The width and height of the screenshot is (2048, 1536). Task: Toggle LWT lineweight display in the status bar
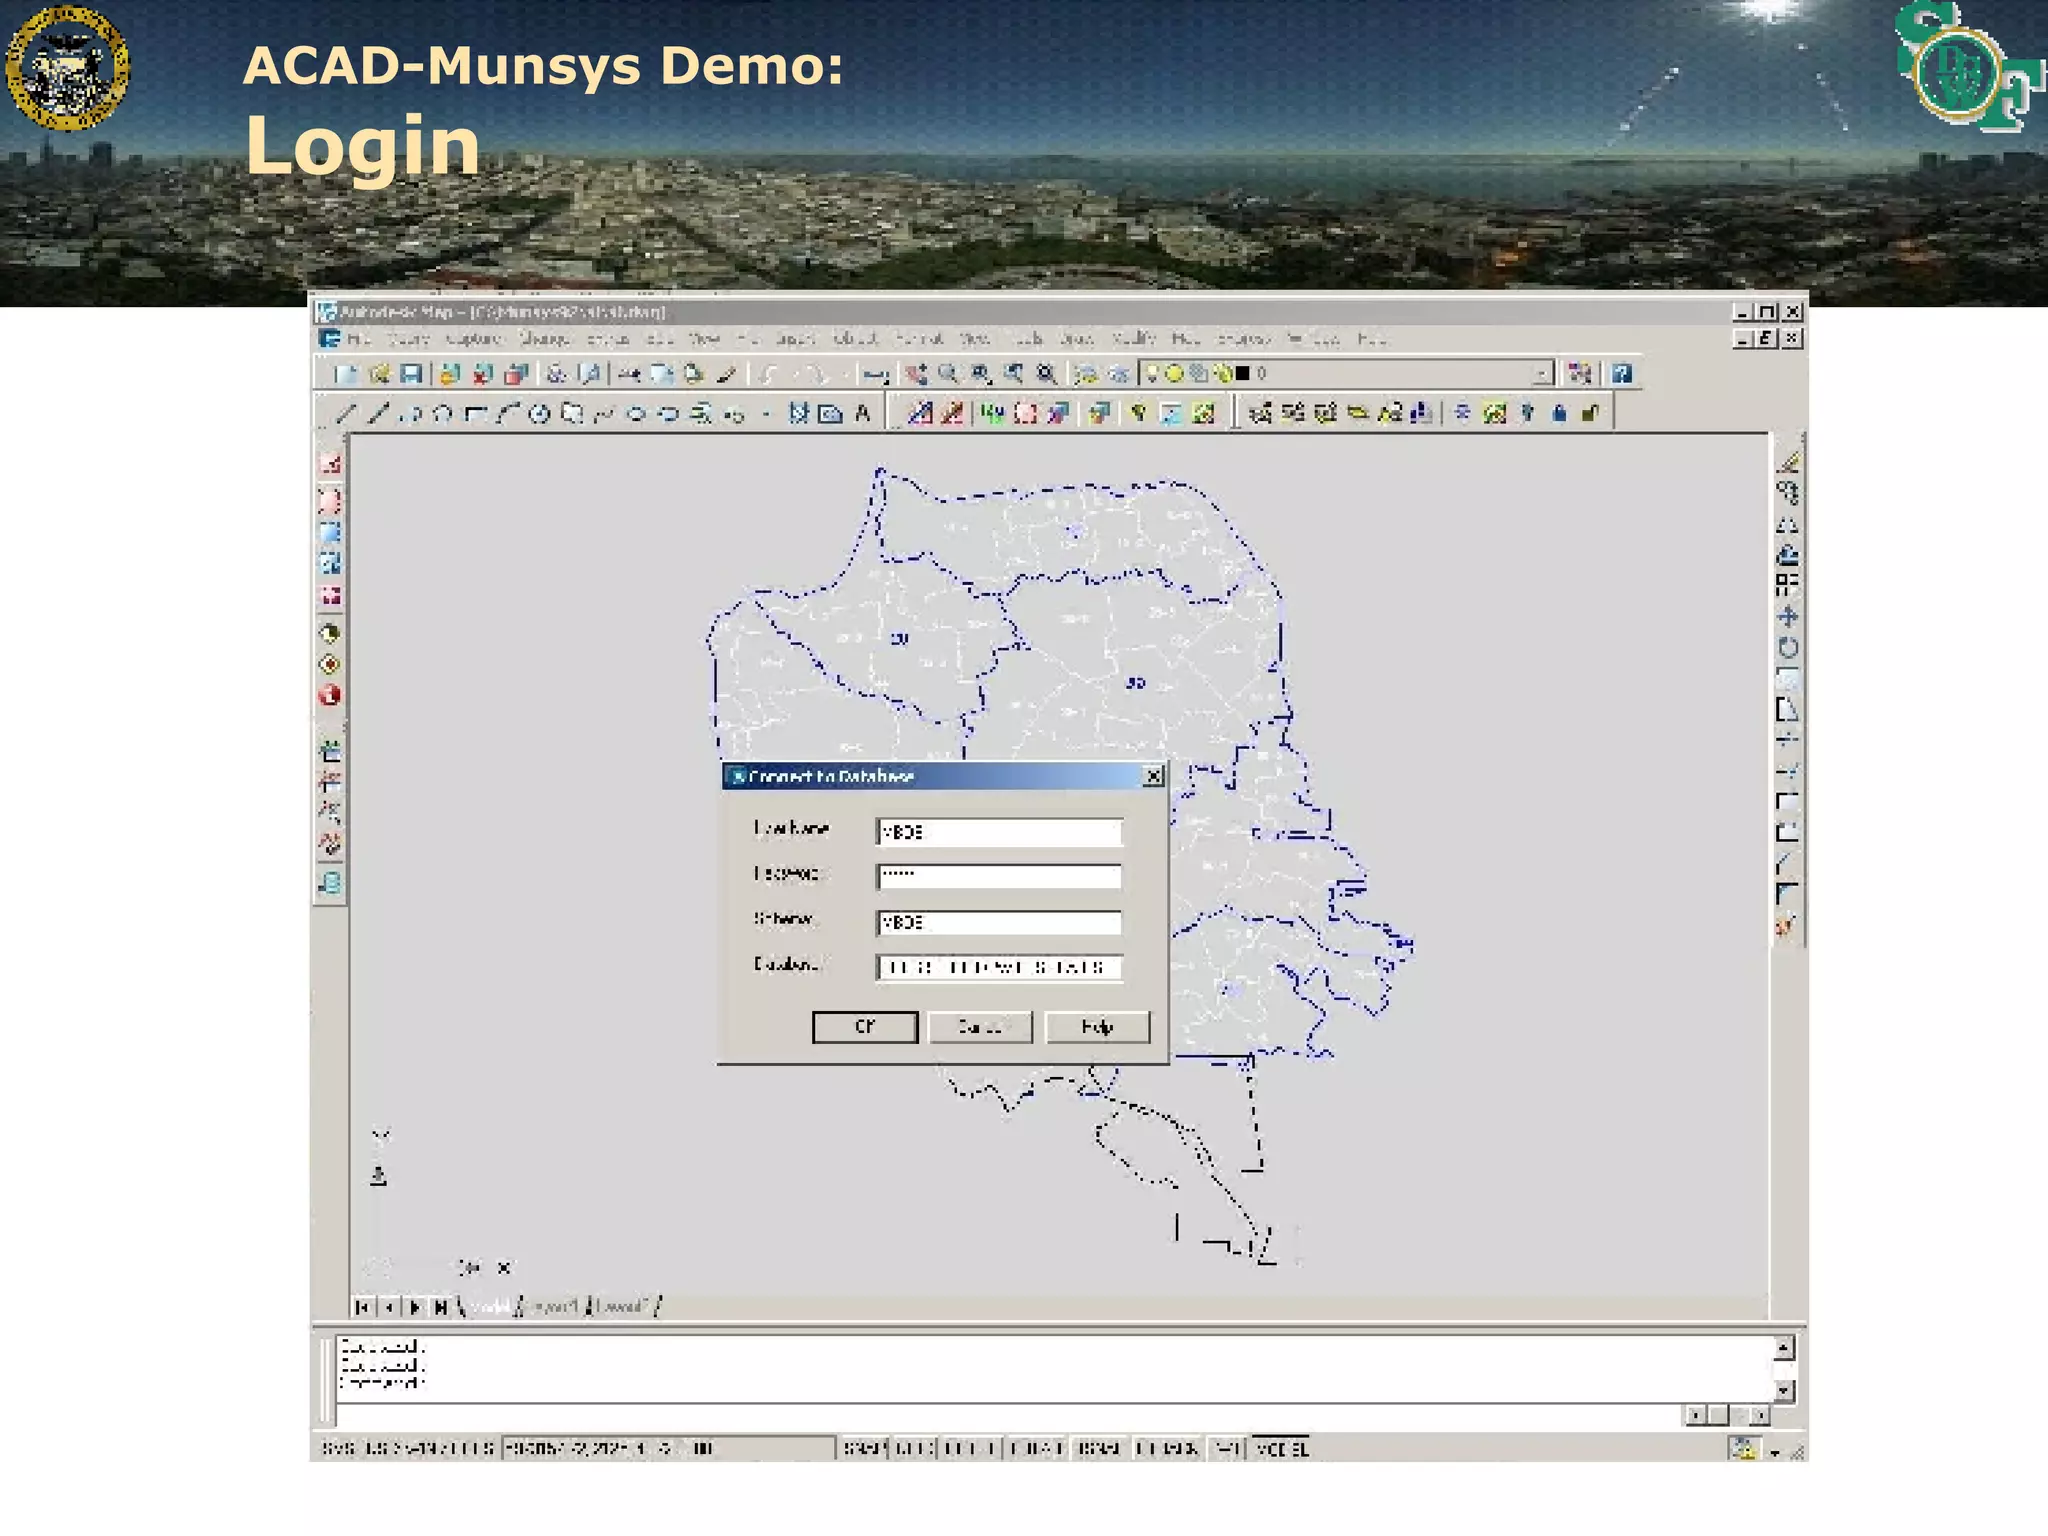[1227, 1448]
